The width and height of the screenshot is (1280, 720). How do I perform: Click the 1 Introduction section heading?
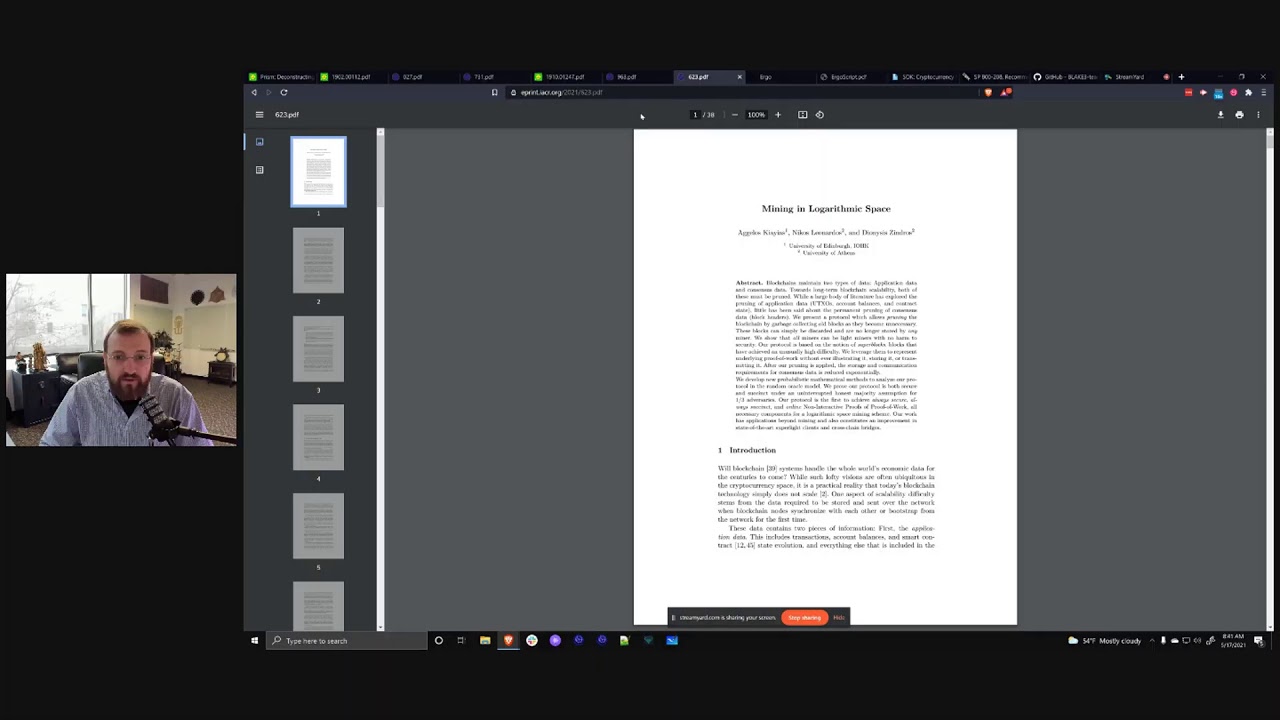(x=747, y=450)
